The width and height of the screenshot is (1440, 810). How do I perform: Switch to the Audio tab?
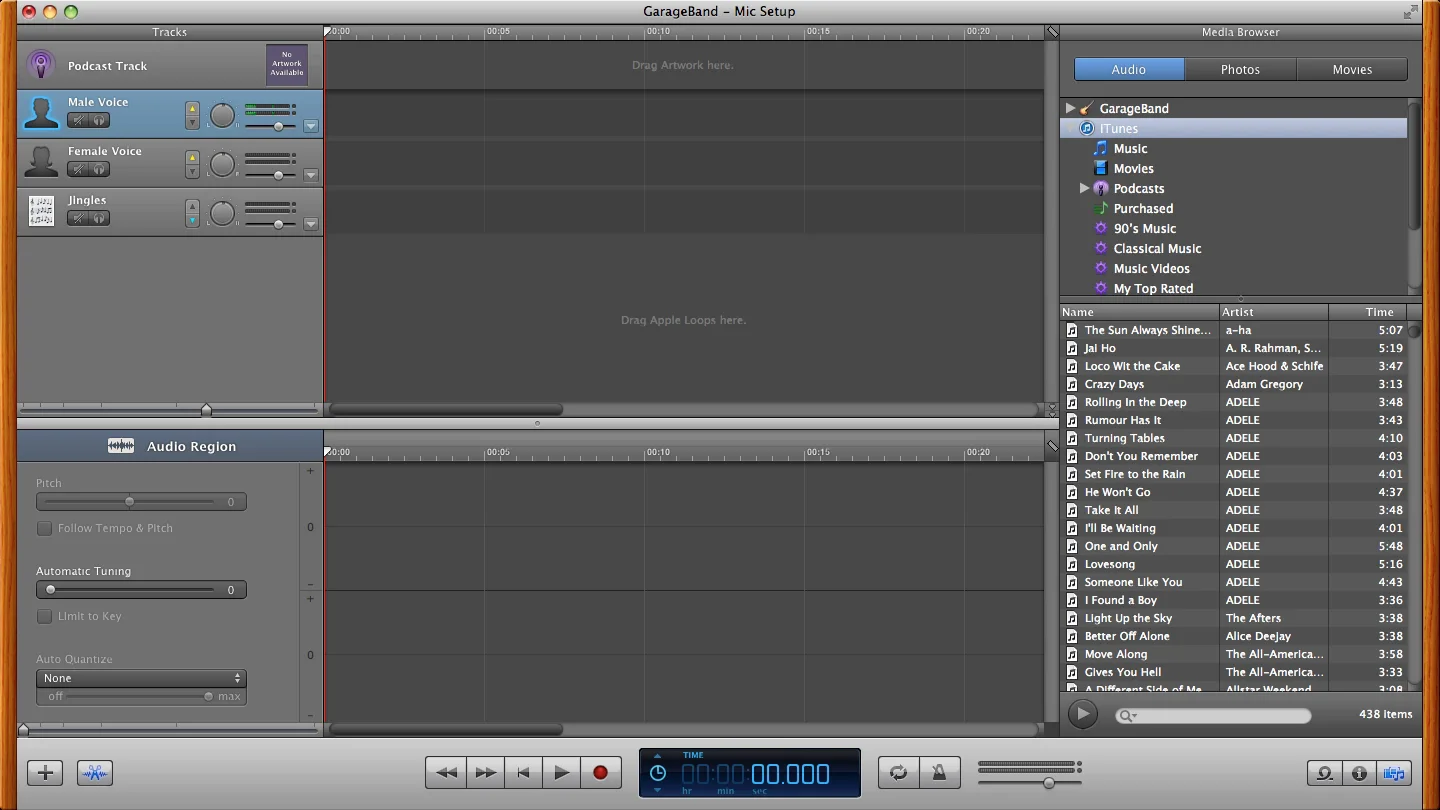click(x=1129, y=69)
